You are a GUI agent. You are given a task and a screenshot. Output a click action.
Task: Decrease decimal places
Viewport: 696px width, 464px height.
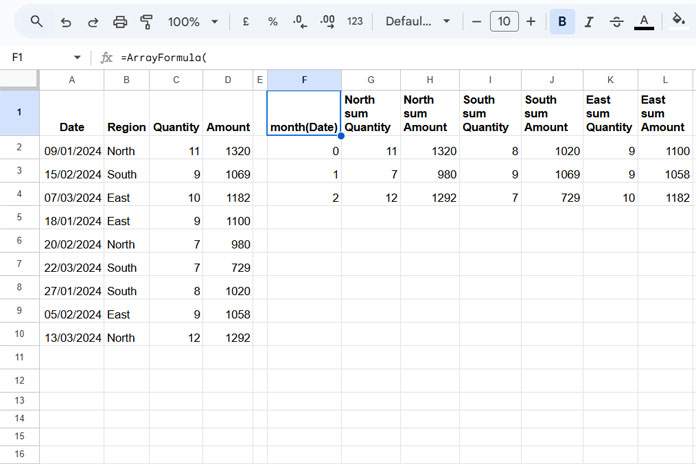pyautogui.click(x=300, y=21)
